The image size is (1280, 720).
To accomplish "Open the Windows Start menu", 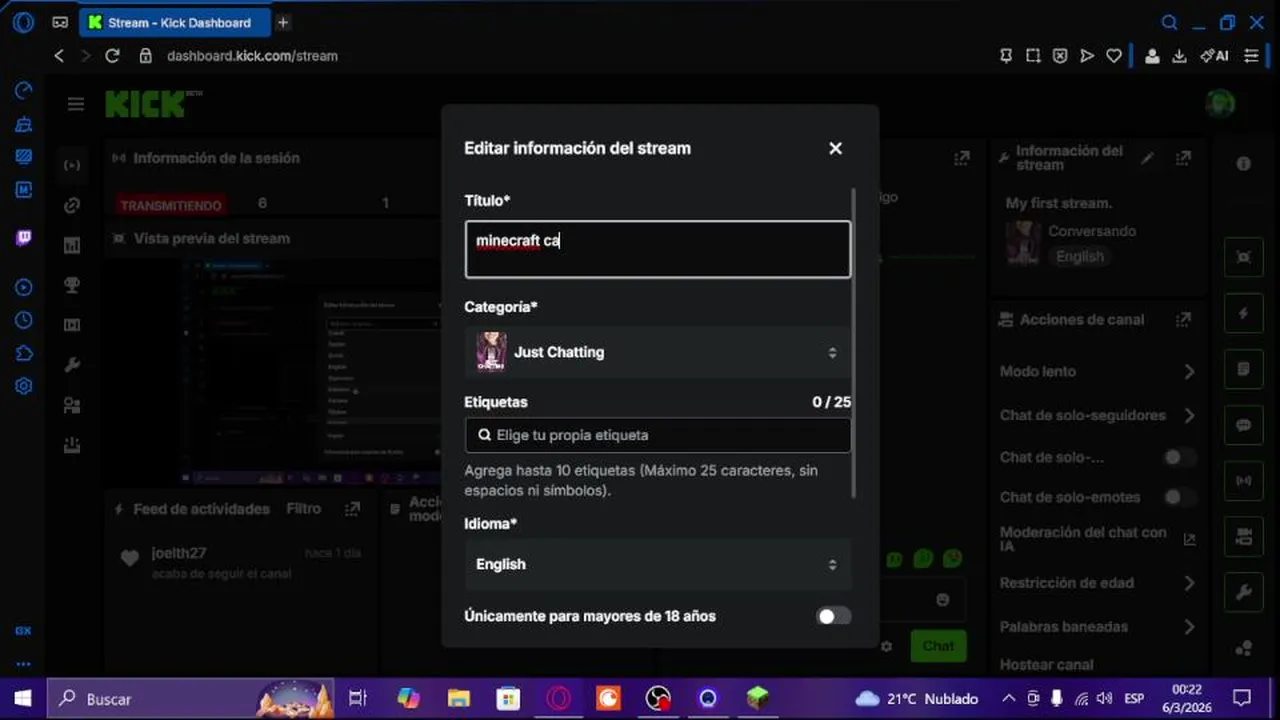I will 22,699.
